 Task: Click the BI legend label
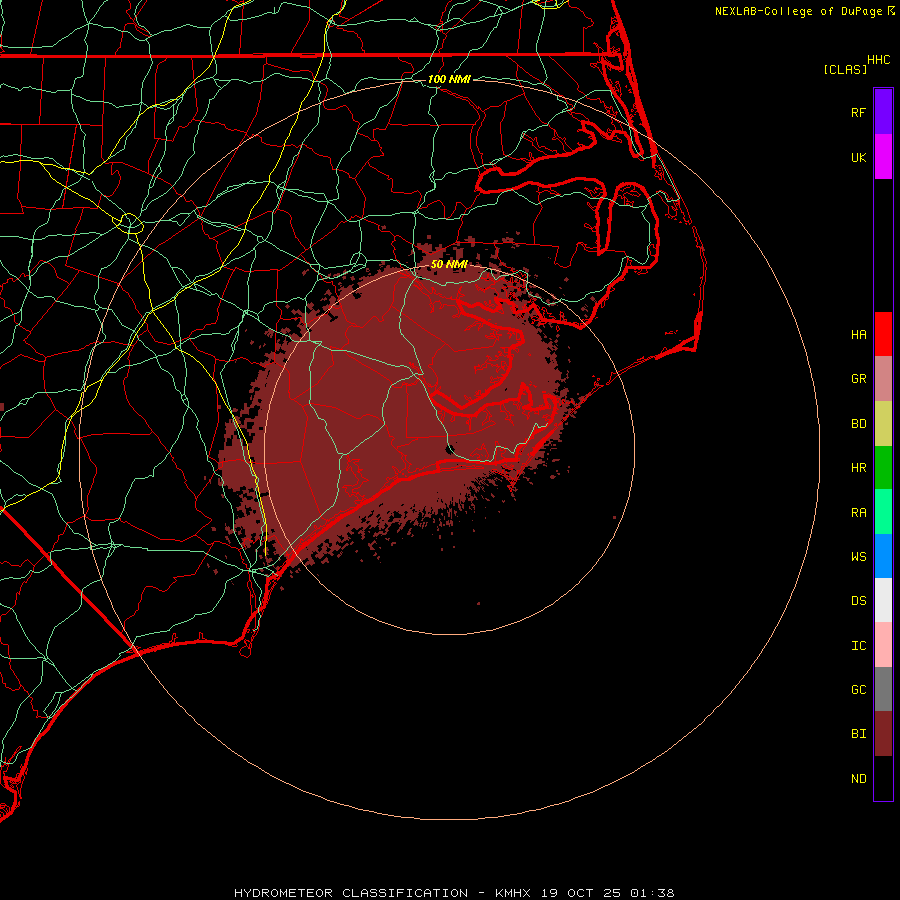[x=859, y=734]
